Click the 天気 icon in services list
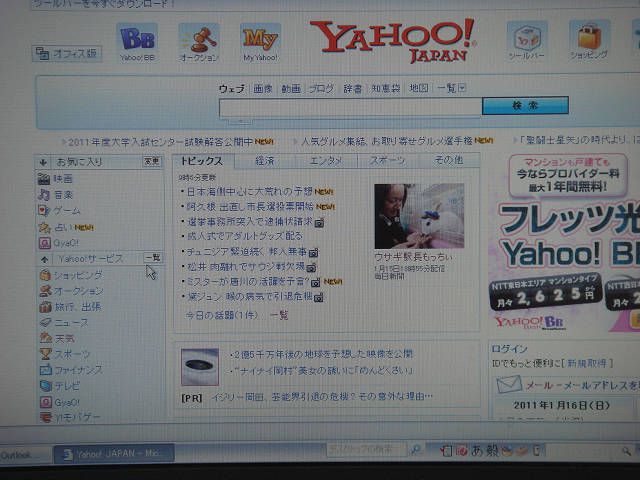This screenshot has width=640, height=480. pyautogui.click(x=45, y=338)
